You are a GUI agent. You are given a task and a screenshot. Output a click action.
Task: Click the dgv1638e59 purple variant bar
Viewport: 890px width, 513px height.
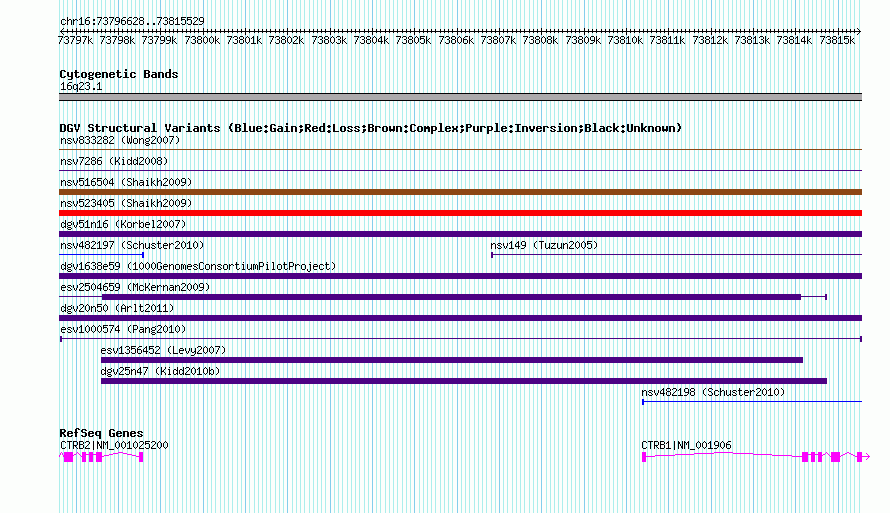(460, 276)
